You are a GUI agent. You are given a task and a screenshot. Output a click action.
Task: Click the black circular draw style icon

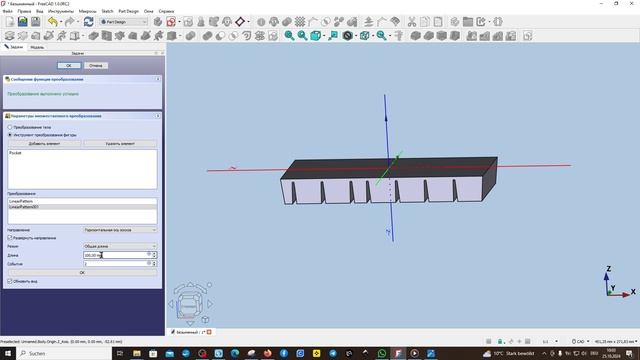click(x=347, y=36)
